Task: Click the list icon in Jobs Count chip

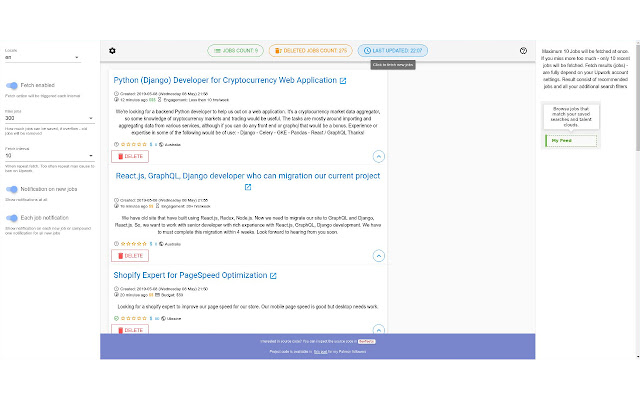Action: tap(217, 51)
